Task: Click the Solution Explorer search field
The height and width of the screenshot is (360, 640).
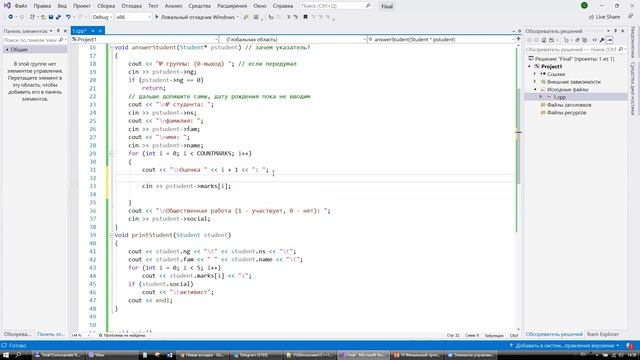Action: 576,49
